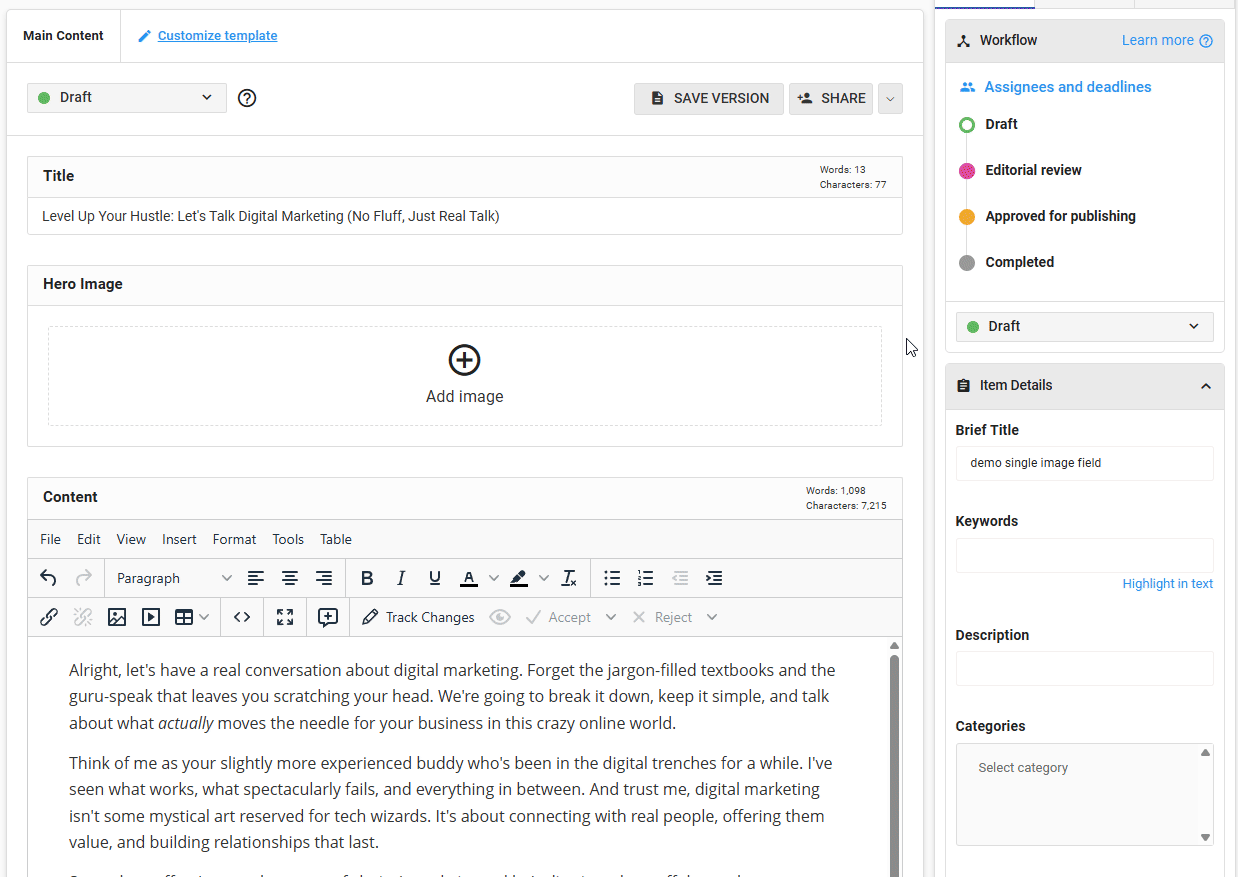Select Approved for publishing workflow stage
This screenshot has width=1238, height=877.
pos(1060,216)
